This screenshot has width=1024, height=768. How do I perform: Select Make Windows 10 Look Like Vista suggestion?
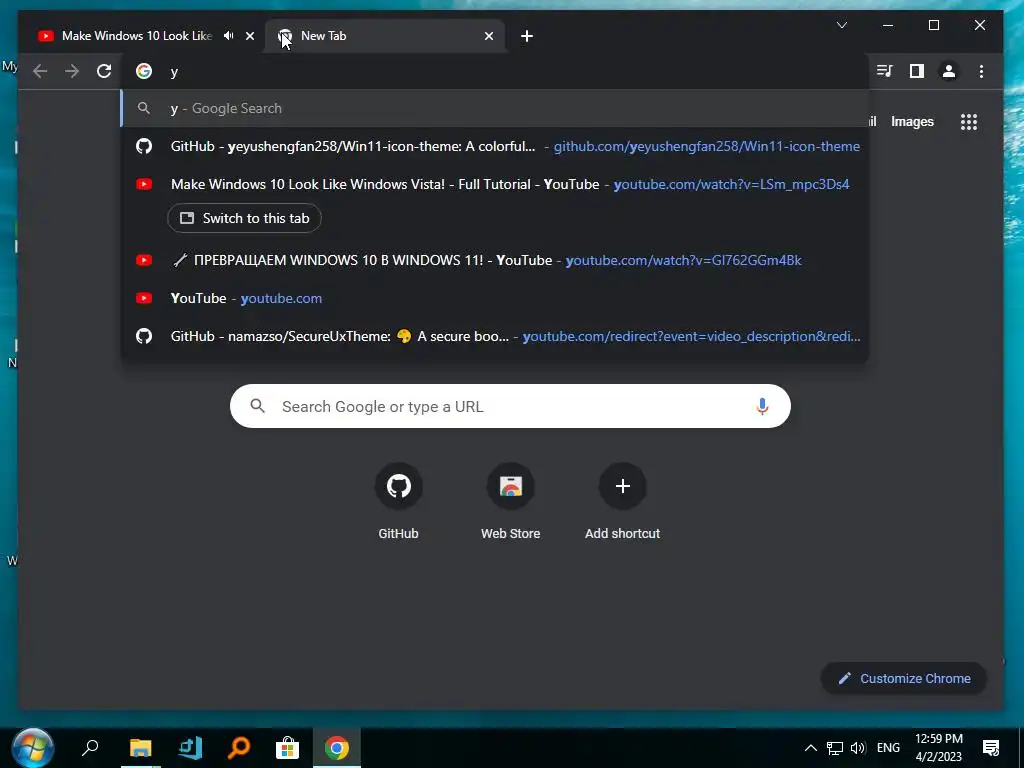(x=495, y=184)
